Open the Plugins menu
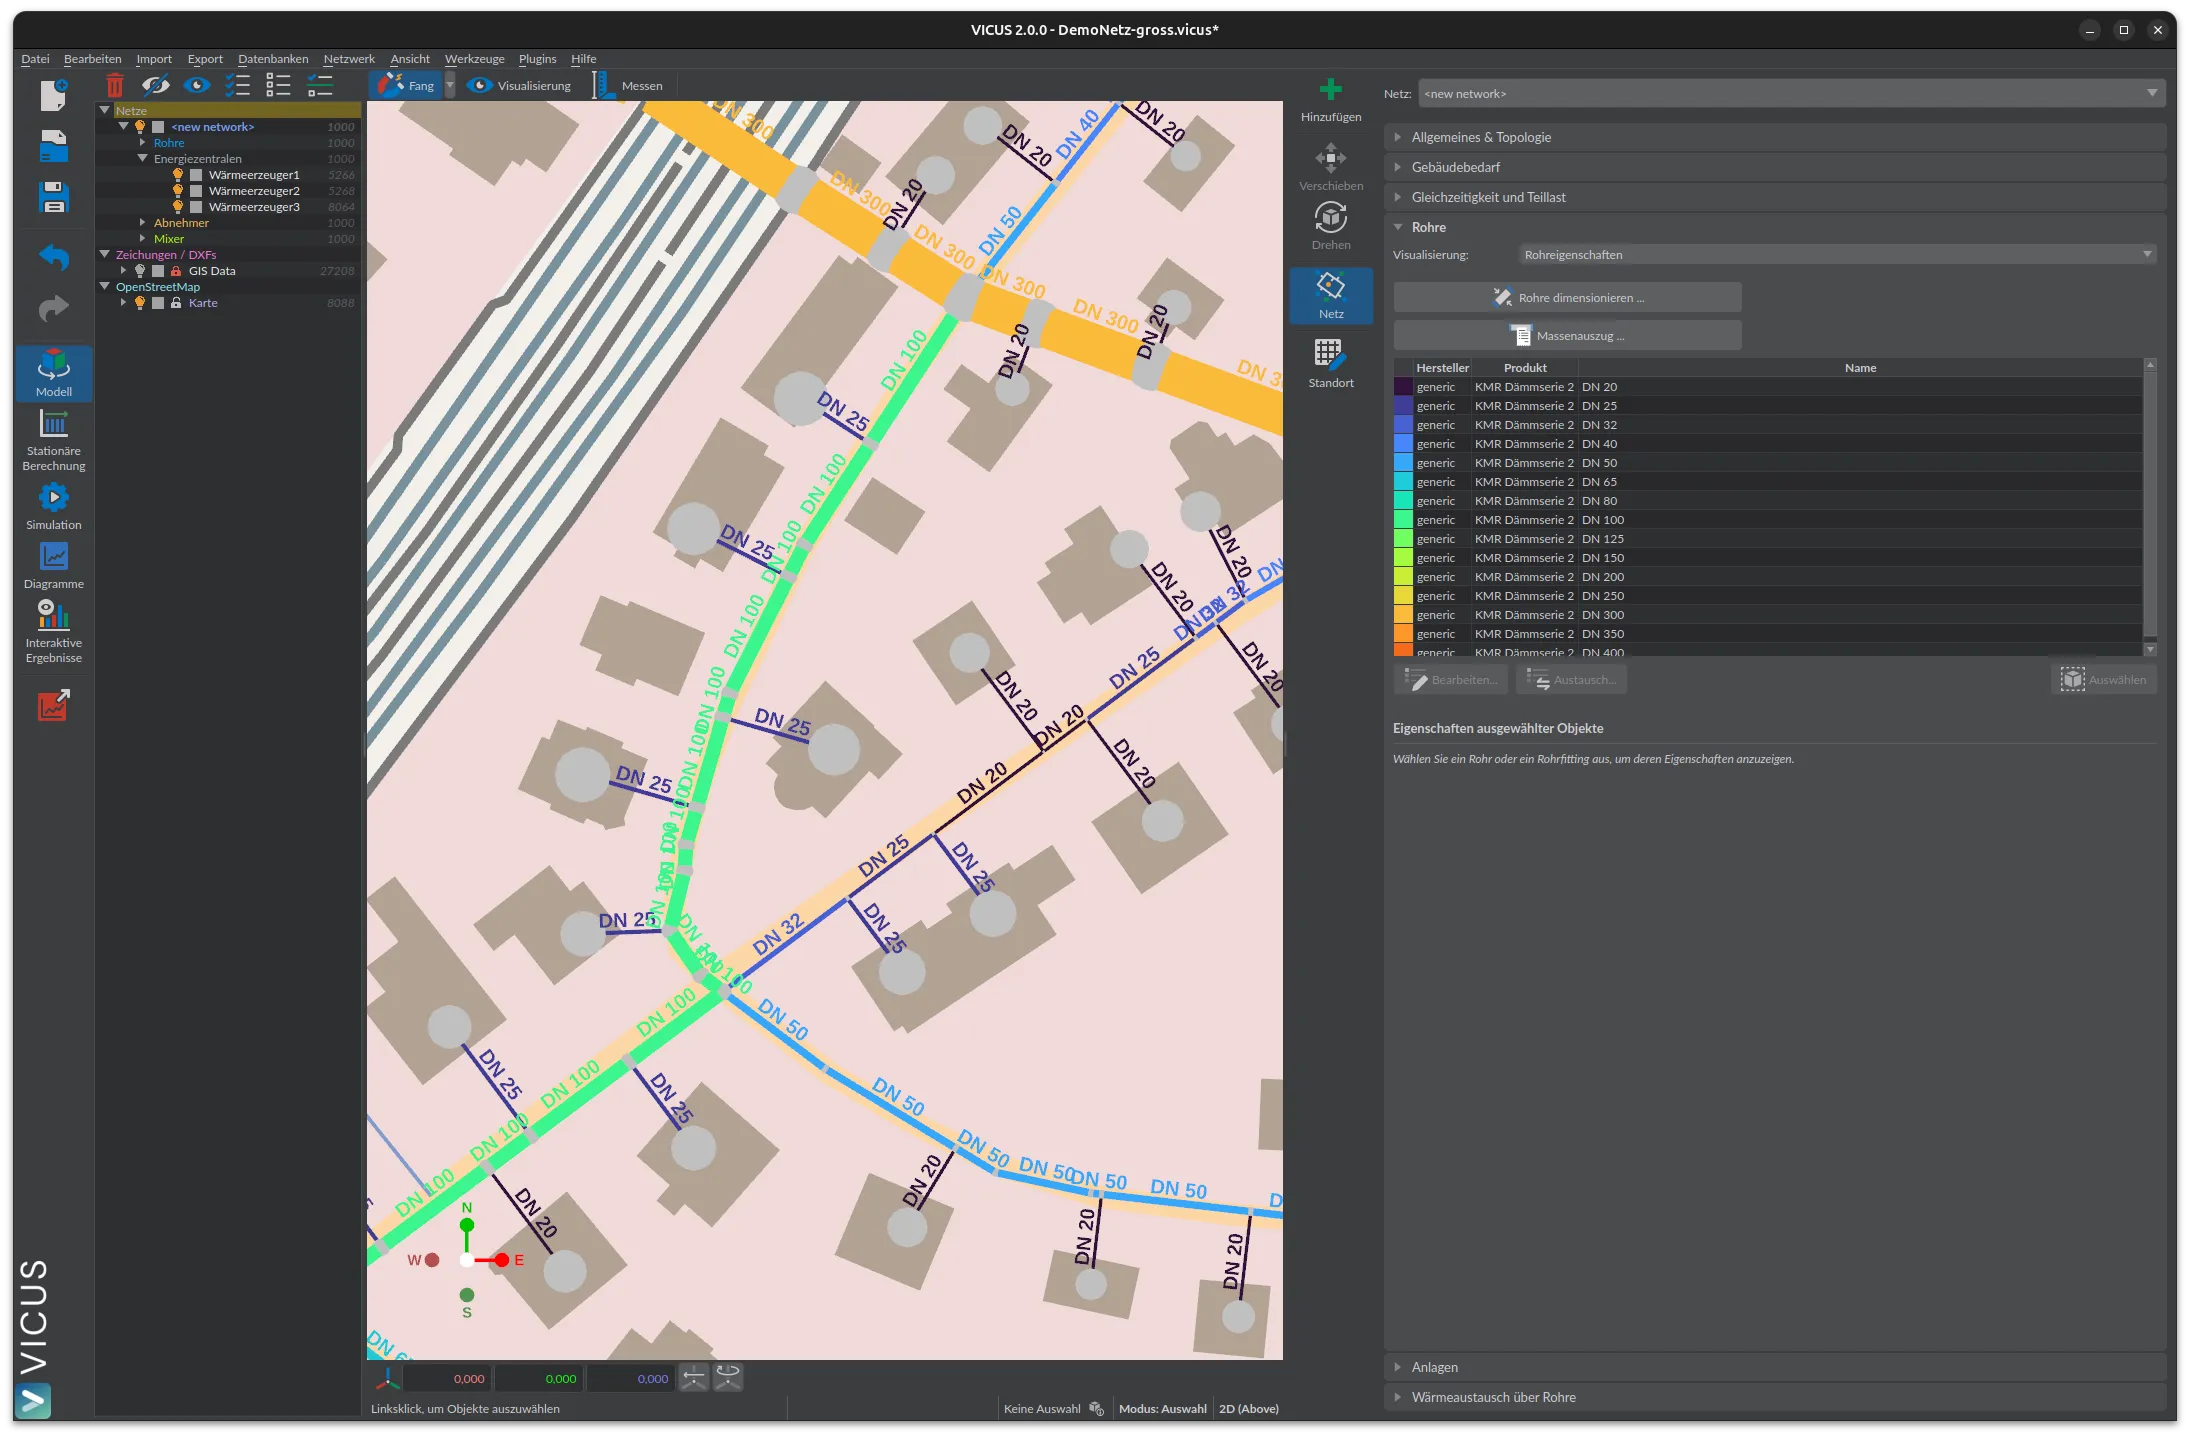This screenshot has height=1437, width=2190. pyautogui.click(x=537, y=59)
